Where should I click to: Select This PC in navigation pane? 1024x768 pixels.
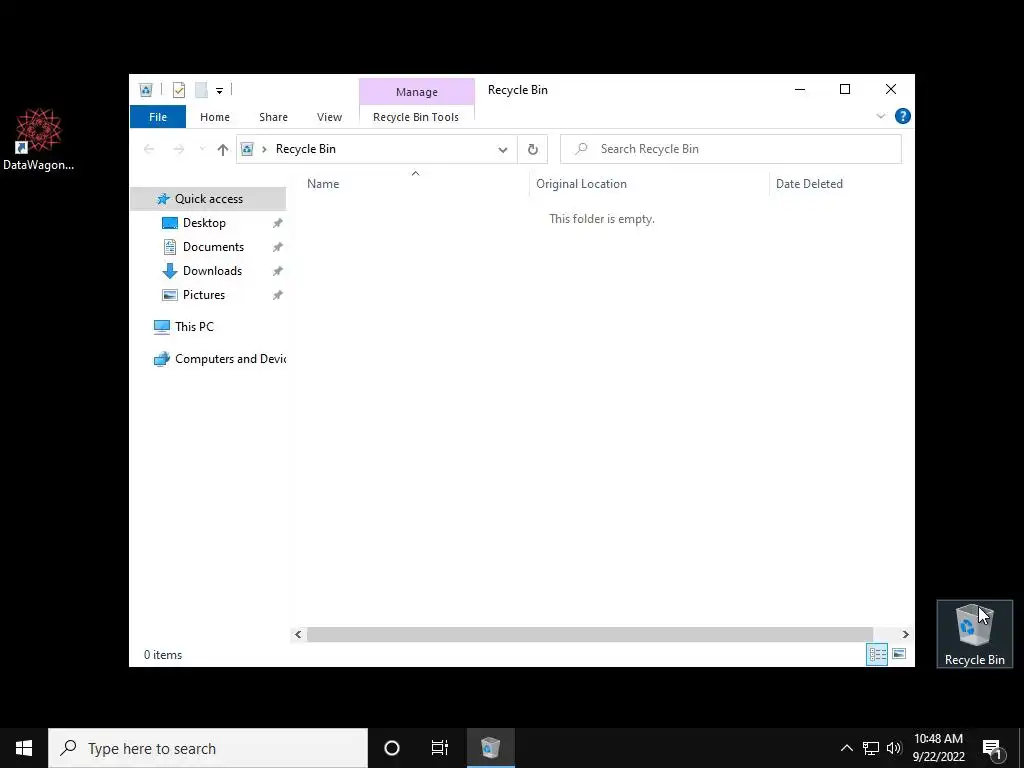pos(194,327)
